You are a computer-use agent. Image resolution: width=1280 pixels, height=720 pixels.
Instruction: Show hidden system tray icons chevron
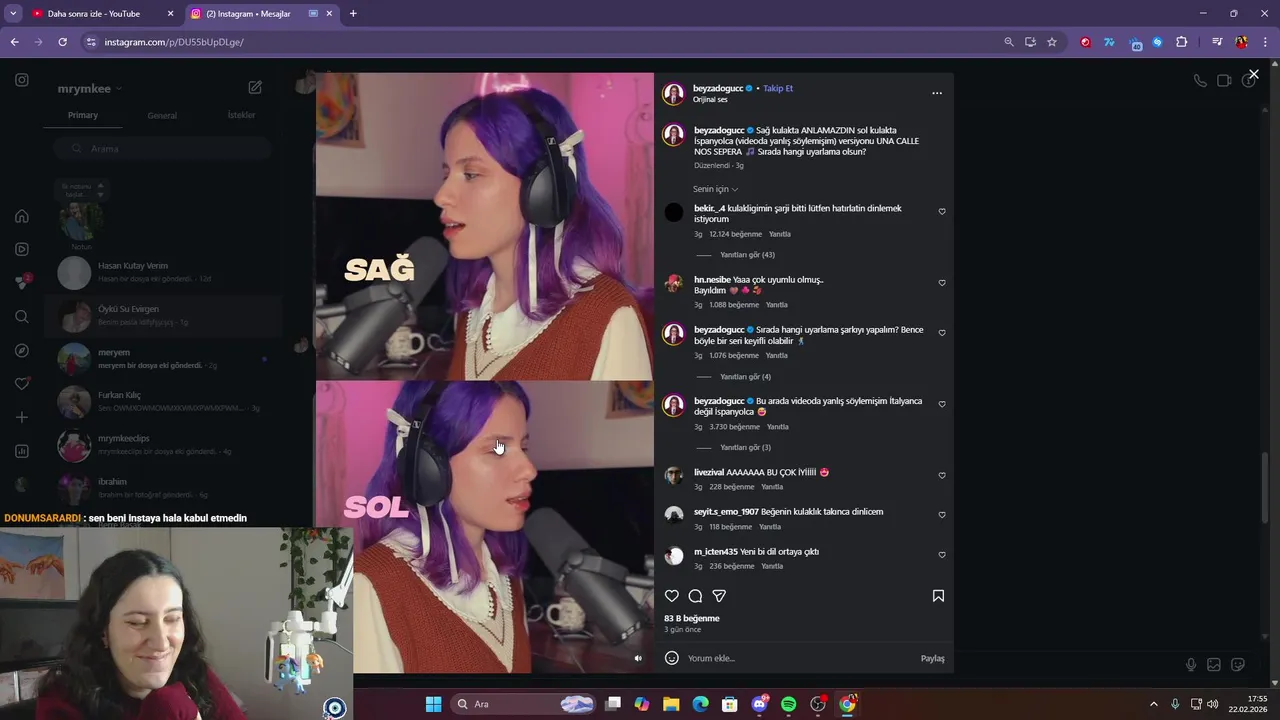click(1153, 704)
